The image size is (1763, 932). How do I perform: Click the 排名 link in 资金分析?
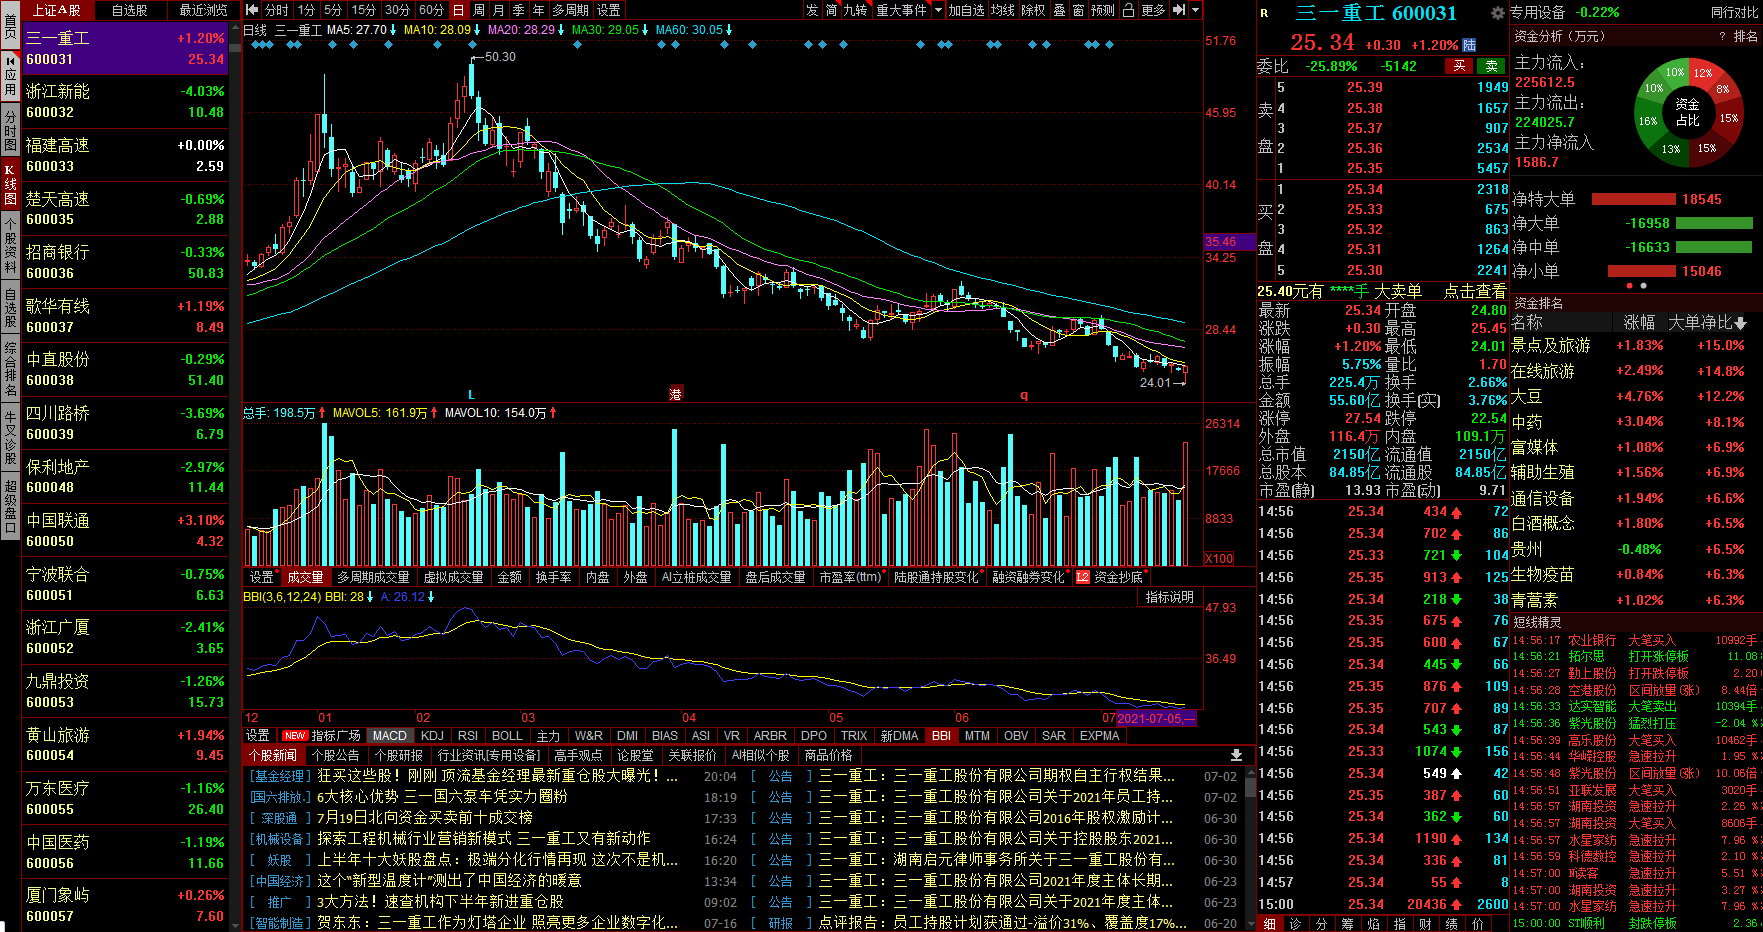pos(1745,36)
